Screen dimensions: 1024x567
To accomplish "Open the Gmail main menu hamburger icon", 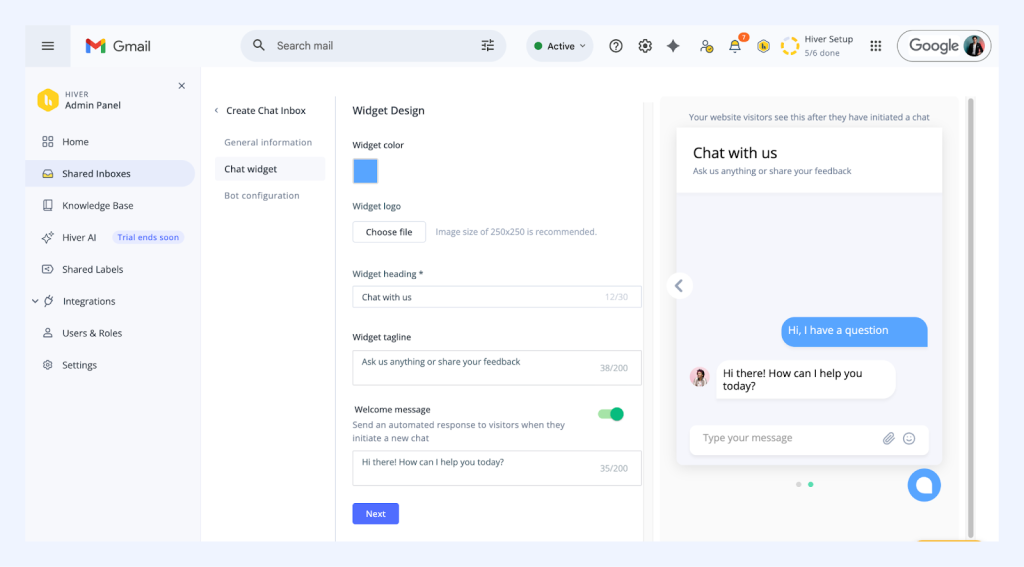I will pyautogui.click(x=47, y=46).
